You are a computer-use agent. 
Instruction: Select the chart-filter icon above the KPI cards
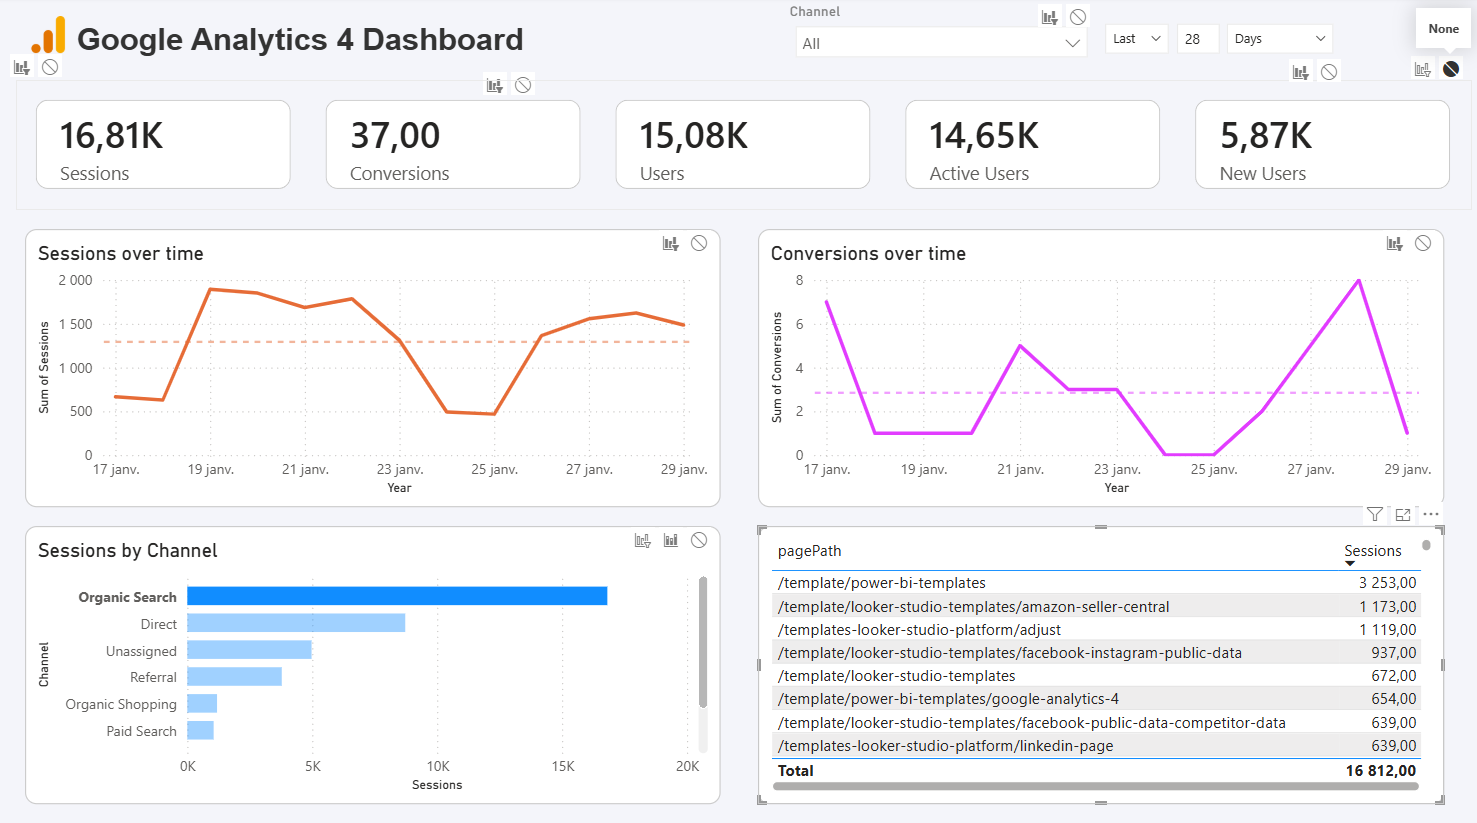[495, 84]
